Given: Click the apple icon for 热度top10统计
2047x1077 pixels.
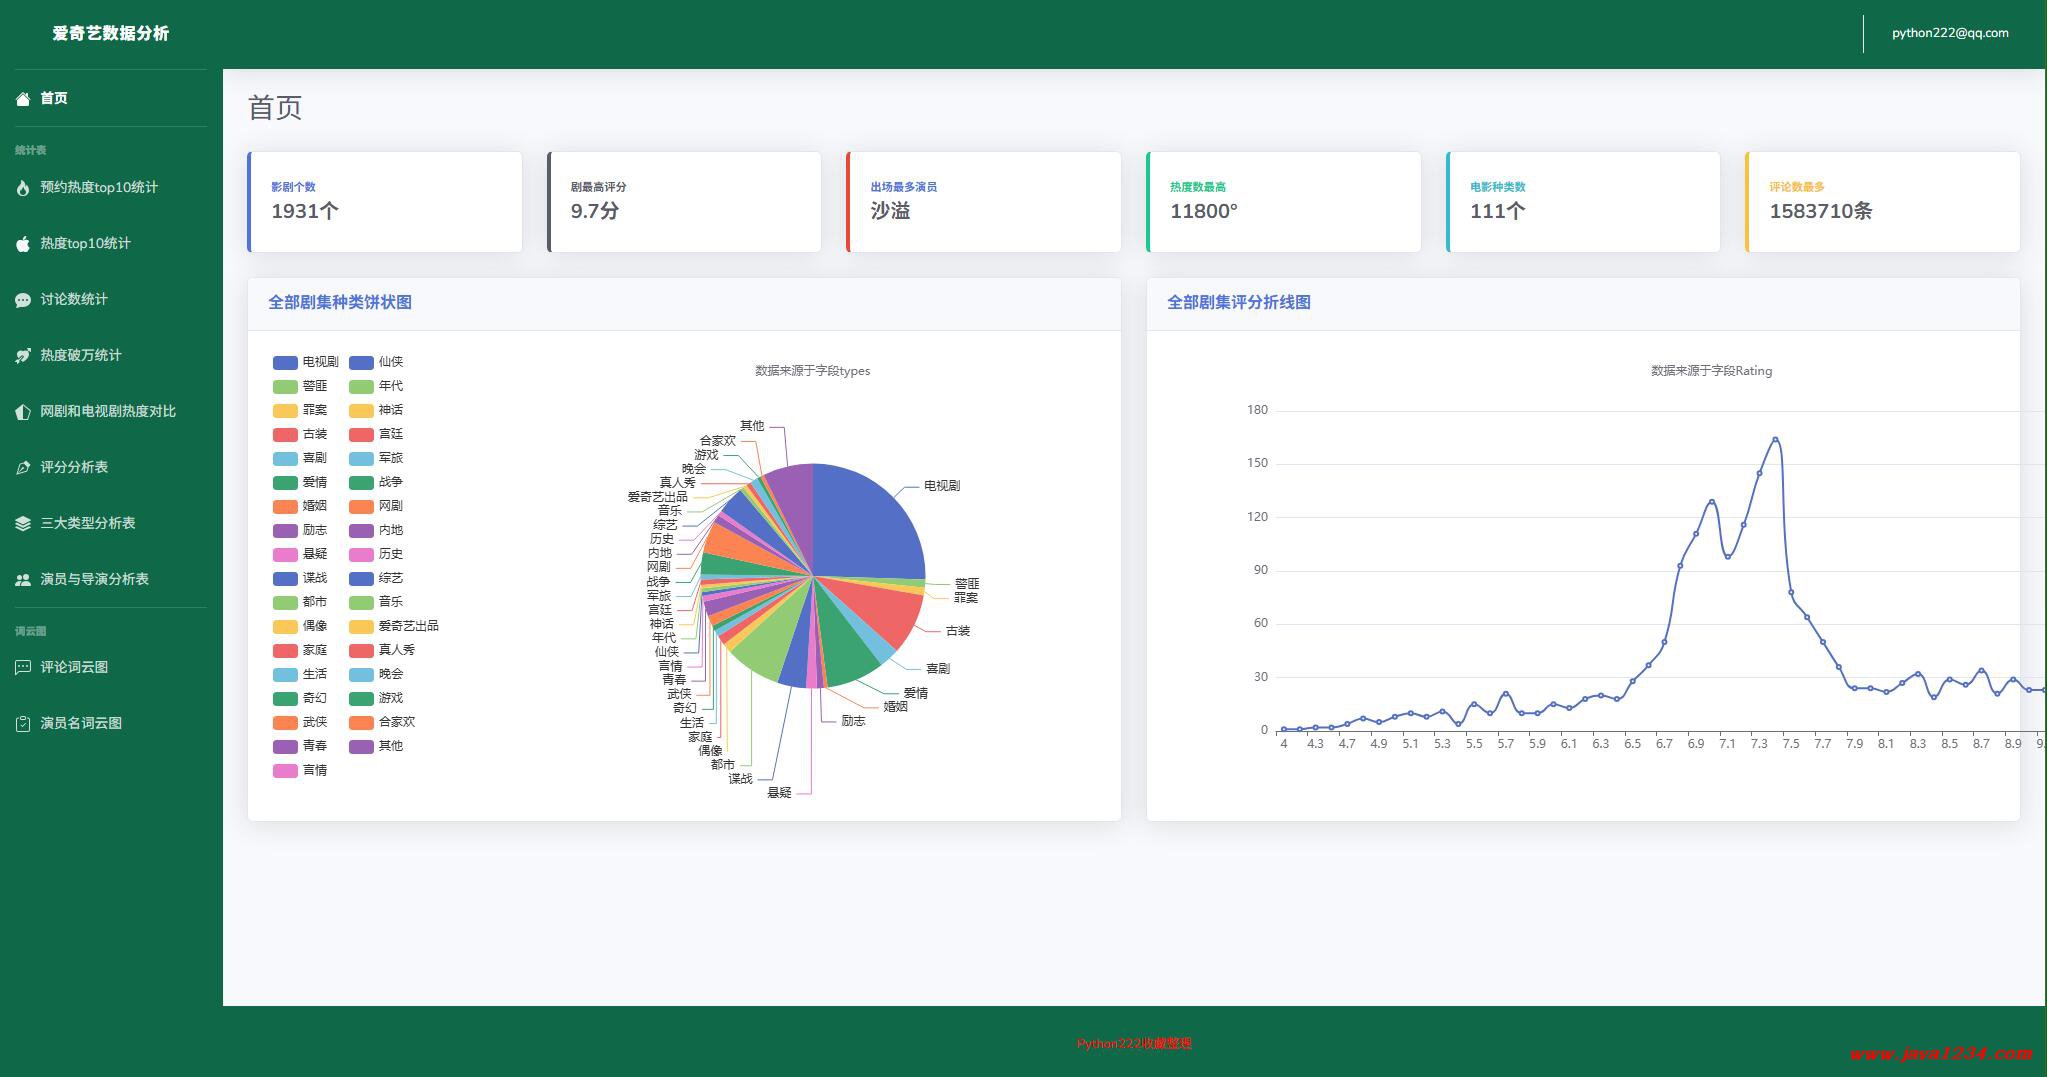Looking at the screenshot, I should pyautogui.click(x=23, y=244).
